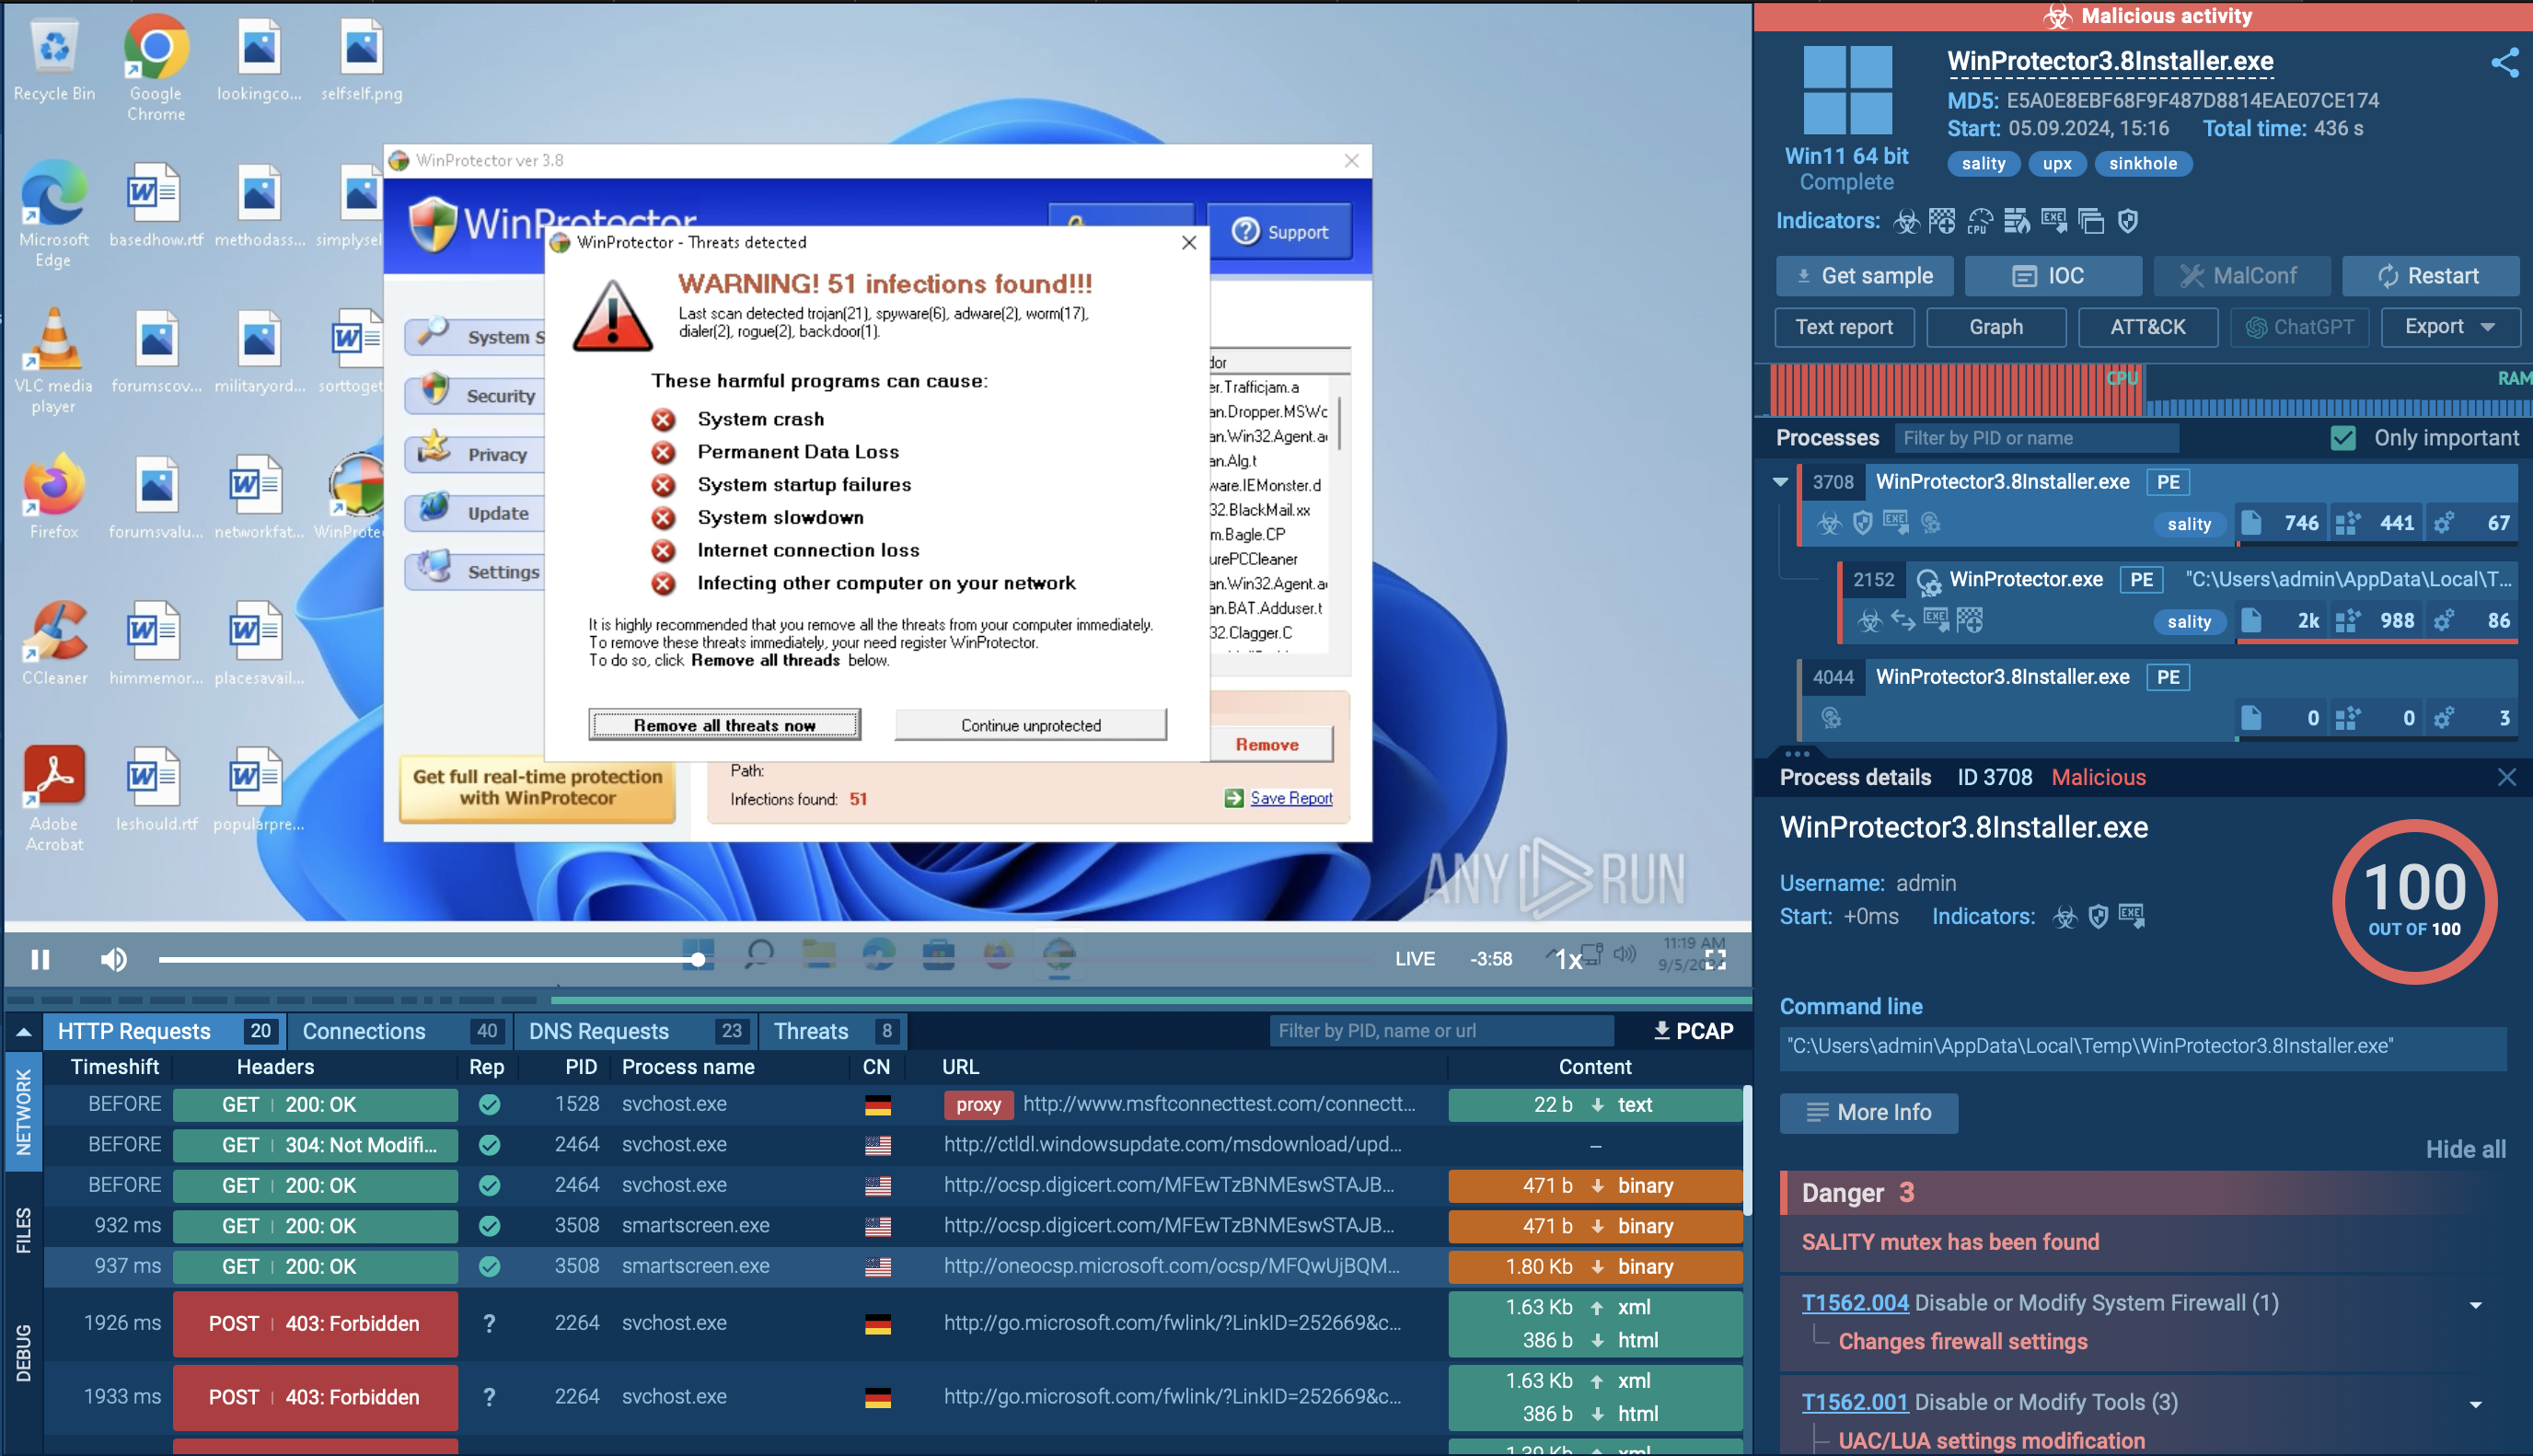Image resolution: width=2533 pixels, height=1456 pixels.
Task: Pause the session video playback
Action: (x=40, y=959)
